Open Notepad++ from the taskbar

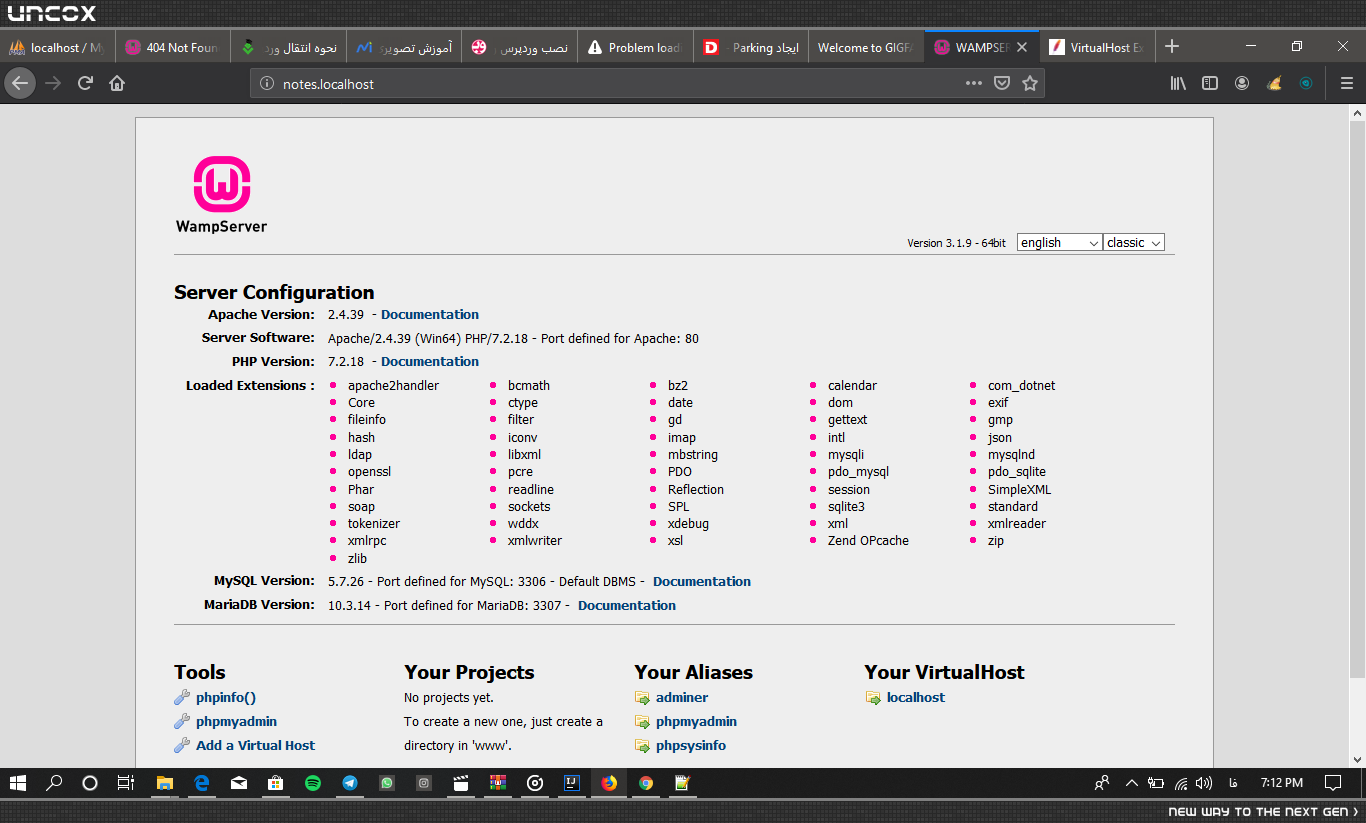click(683, 783)
